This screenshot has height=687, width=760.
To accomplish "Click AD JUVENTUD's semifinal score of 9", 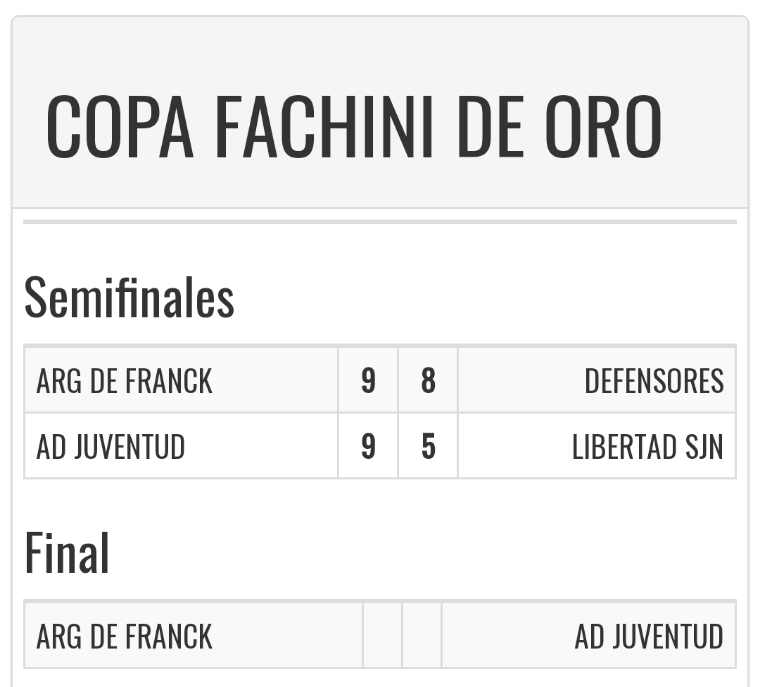I will coord(368,446).
